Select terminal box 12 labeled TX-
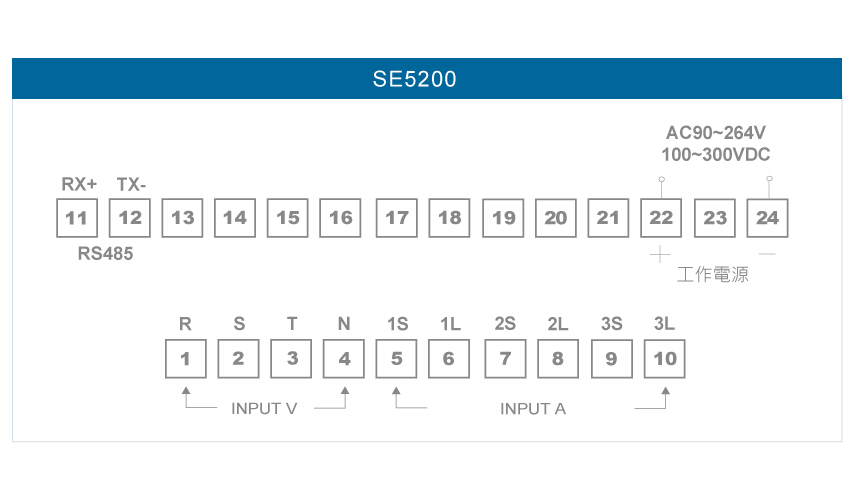The height and width of the screenshot is (500, 854). pyautogui.click(x=130, y=218)
